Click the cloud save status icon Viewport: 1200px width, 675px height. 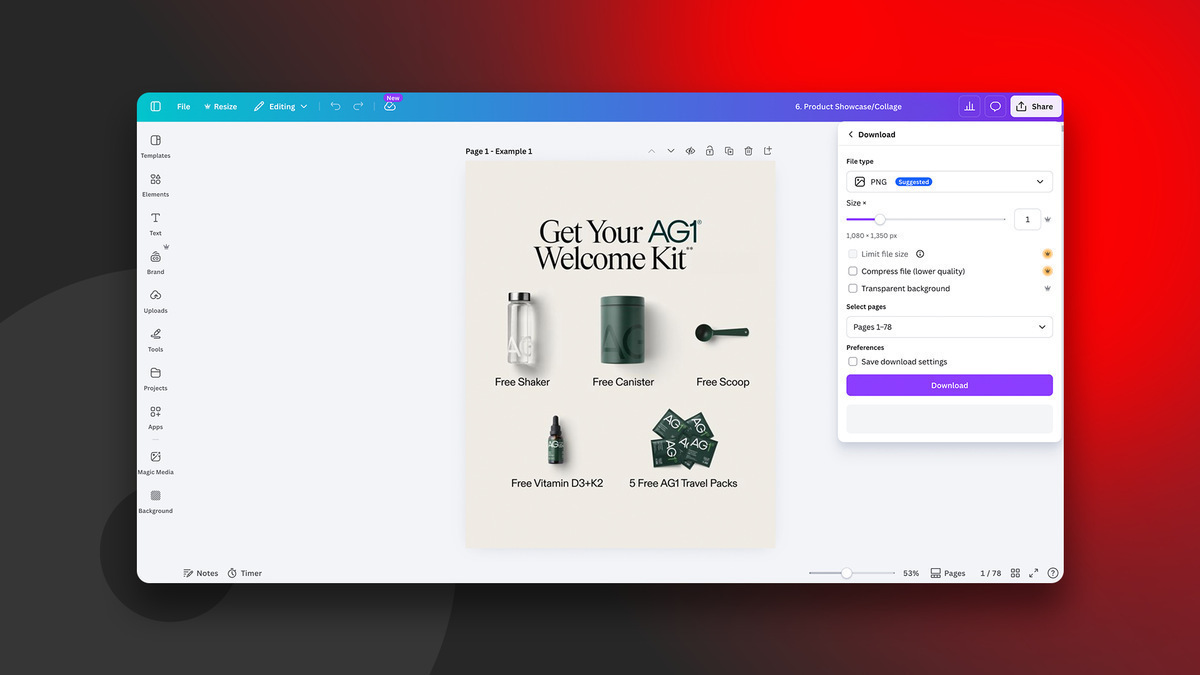coord(390,106)
